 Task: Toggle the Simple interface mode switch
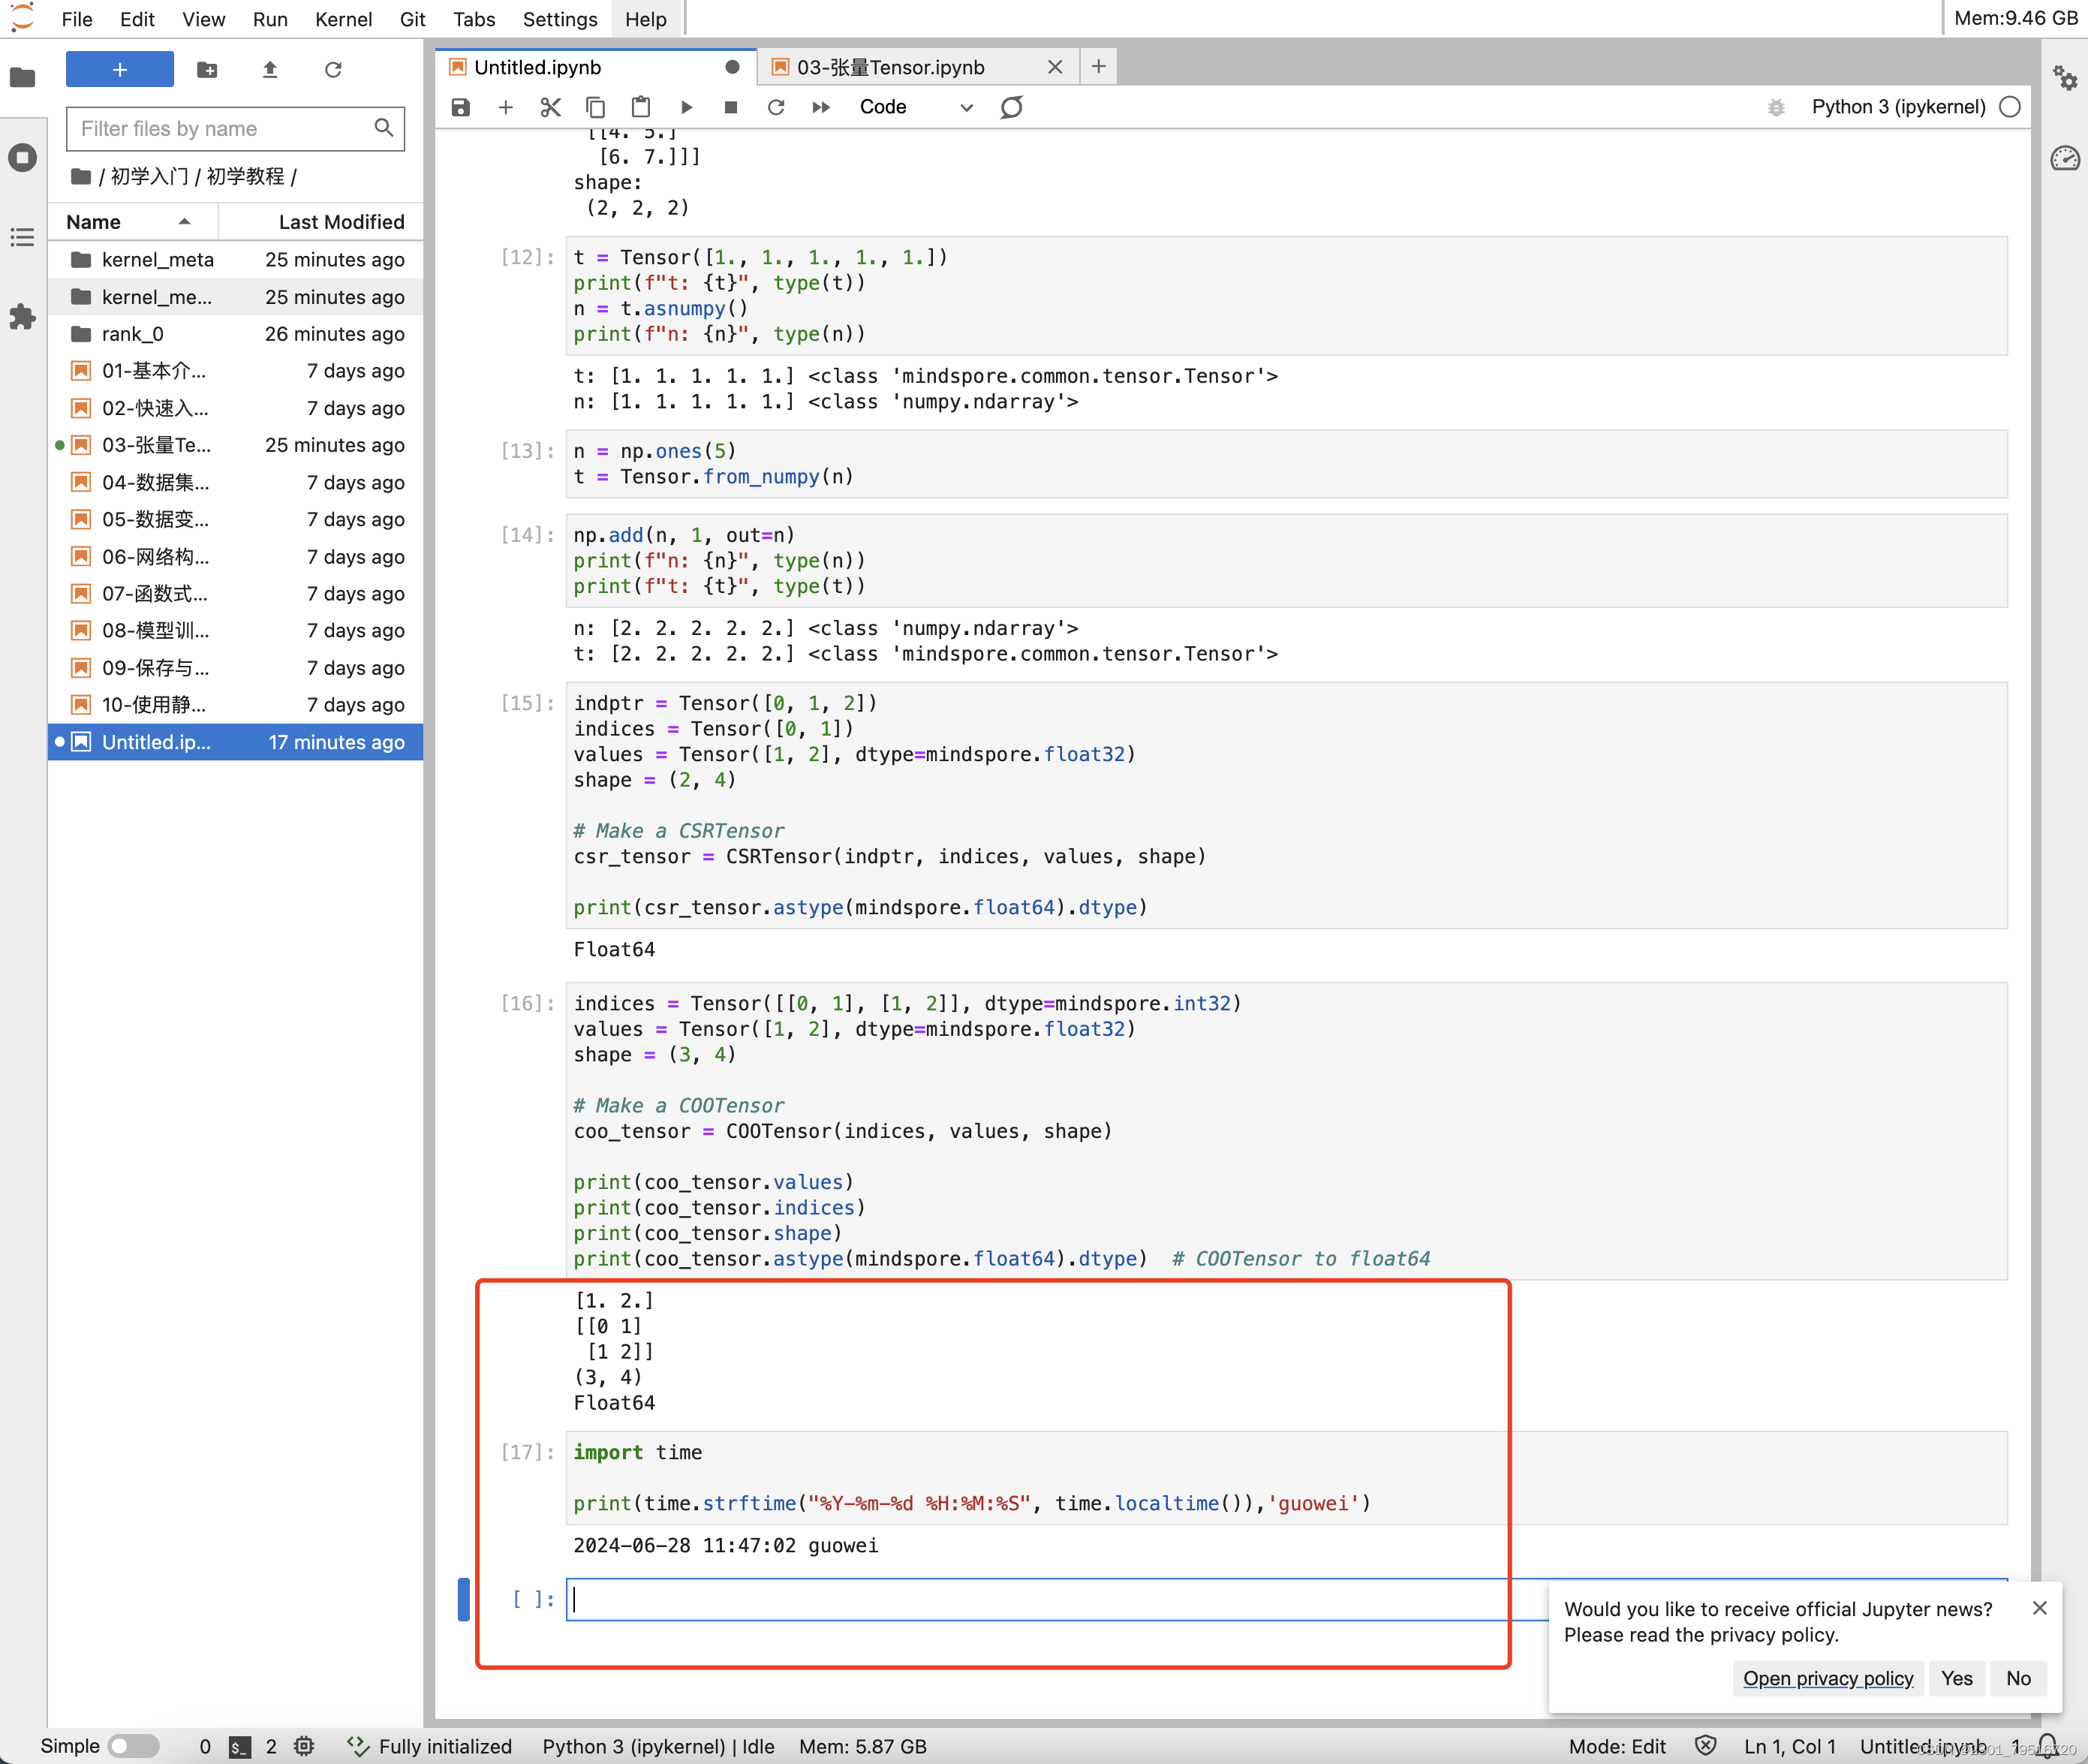(x=133, y=1745)
